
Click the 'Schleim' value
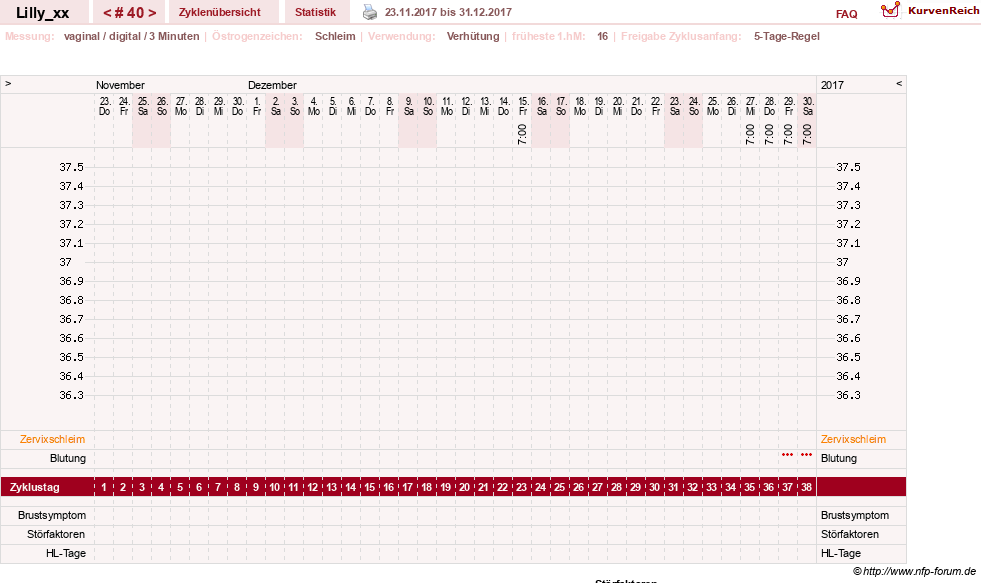[335, 36]
